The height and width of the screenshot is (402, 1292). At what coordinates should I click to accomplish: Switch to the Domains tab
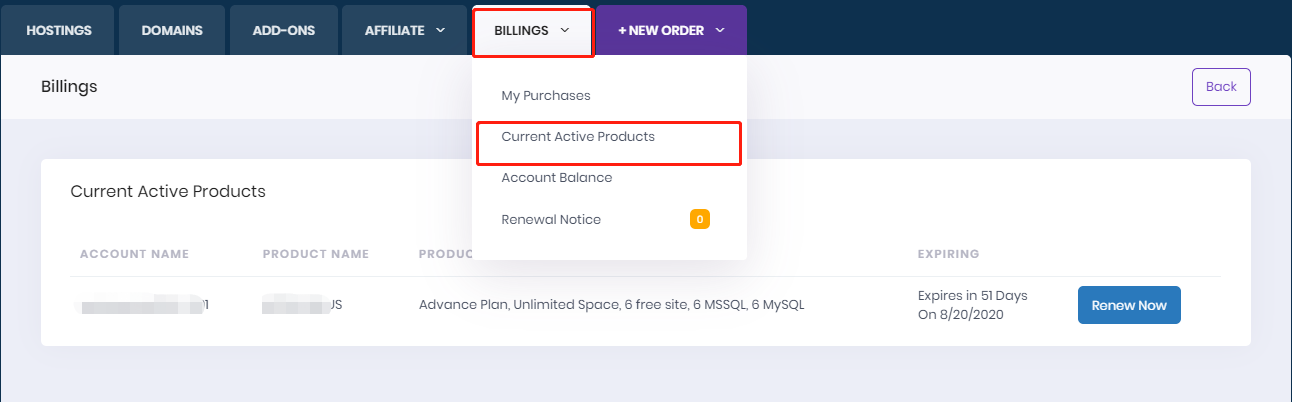click(x=172, y=30)
